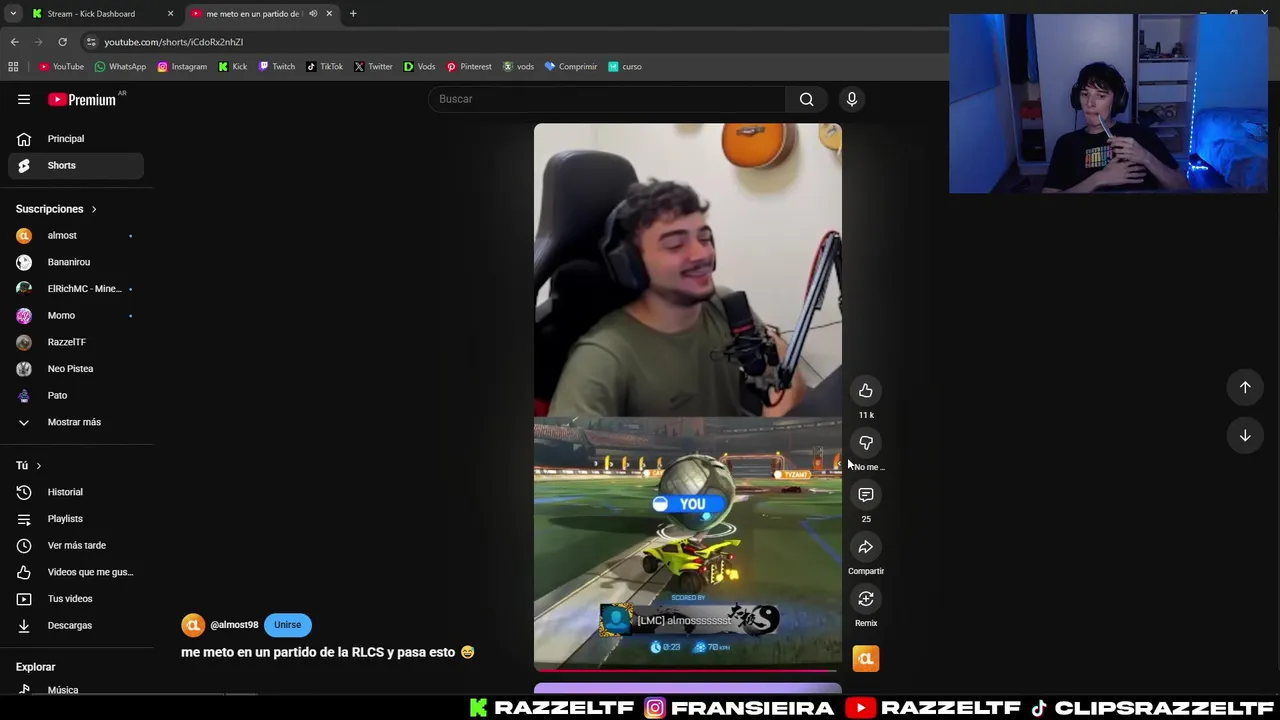Open Tus videos in sidebar
This screenshot has width=1280, height=720.
click(76, 599)
